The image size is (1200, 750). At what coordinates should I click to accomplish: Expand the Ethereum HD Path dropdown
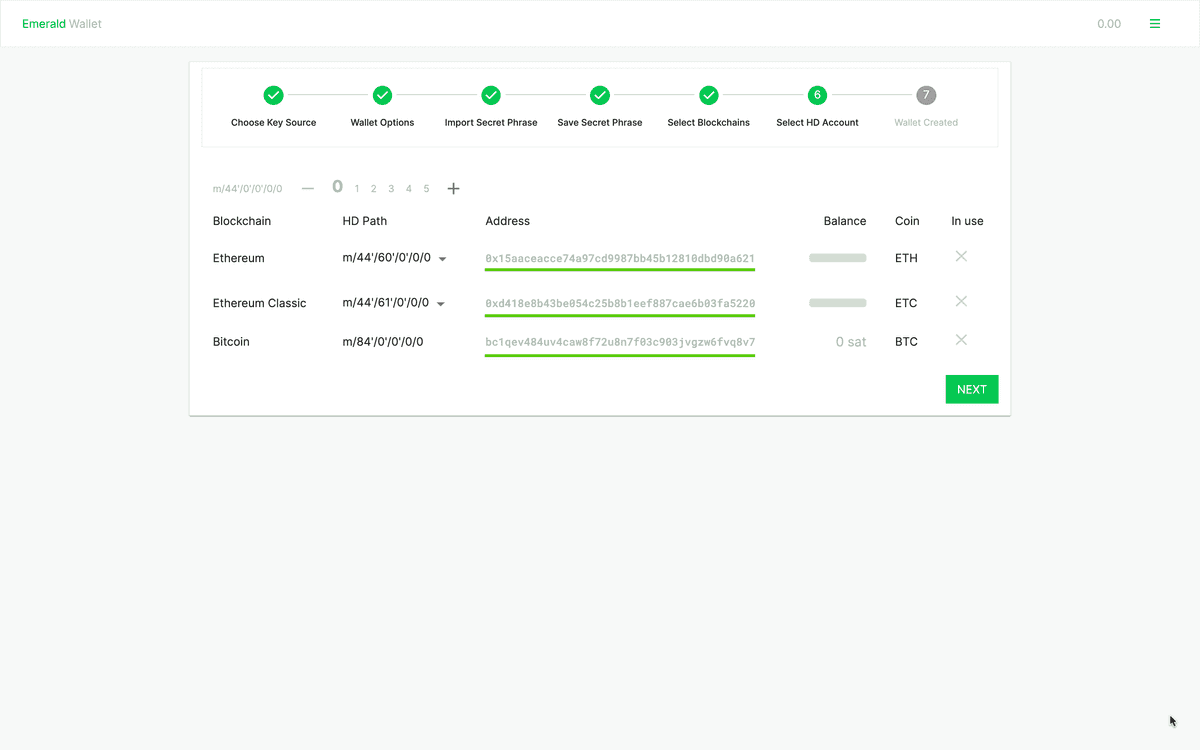click(x=442, y=259)
